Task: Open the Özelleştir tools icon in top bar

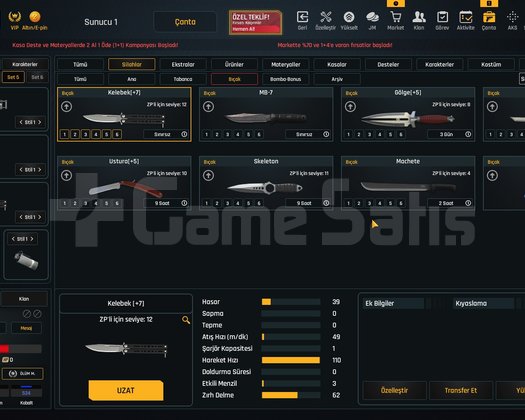Action: pos(325,17)
